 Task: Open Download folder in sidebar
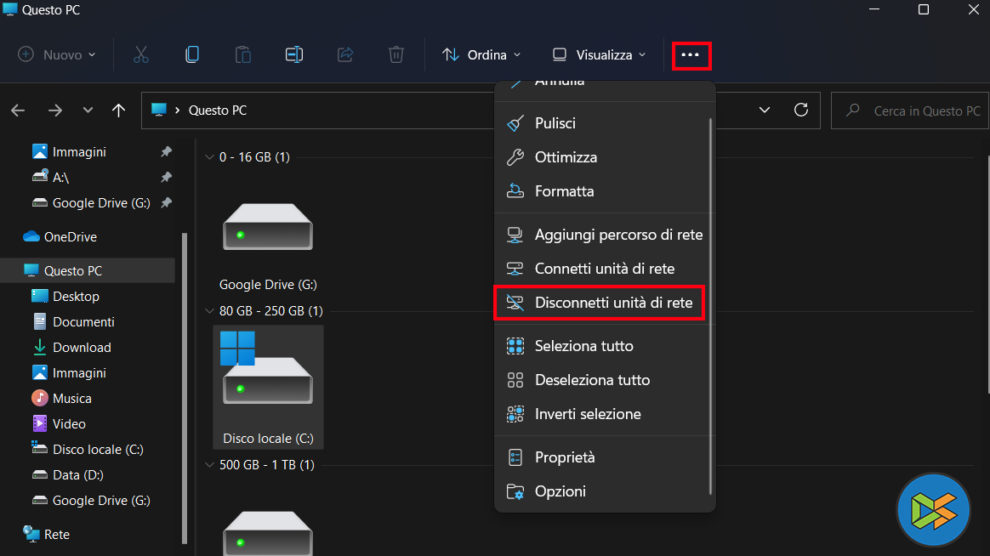point(81,347)
